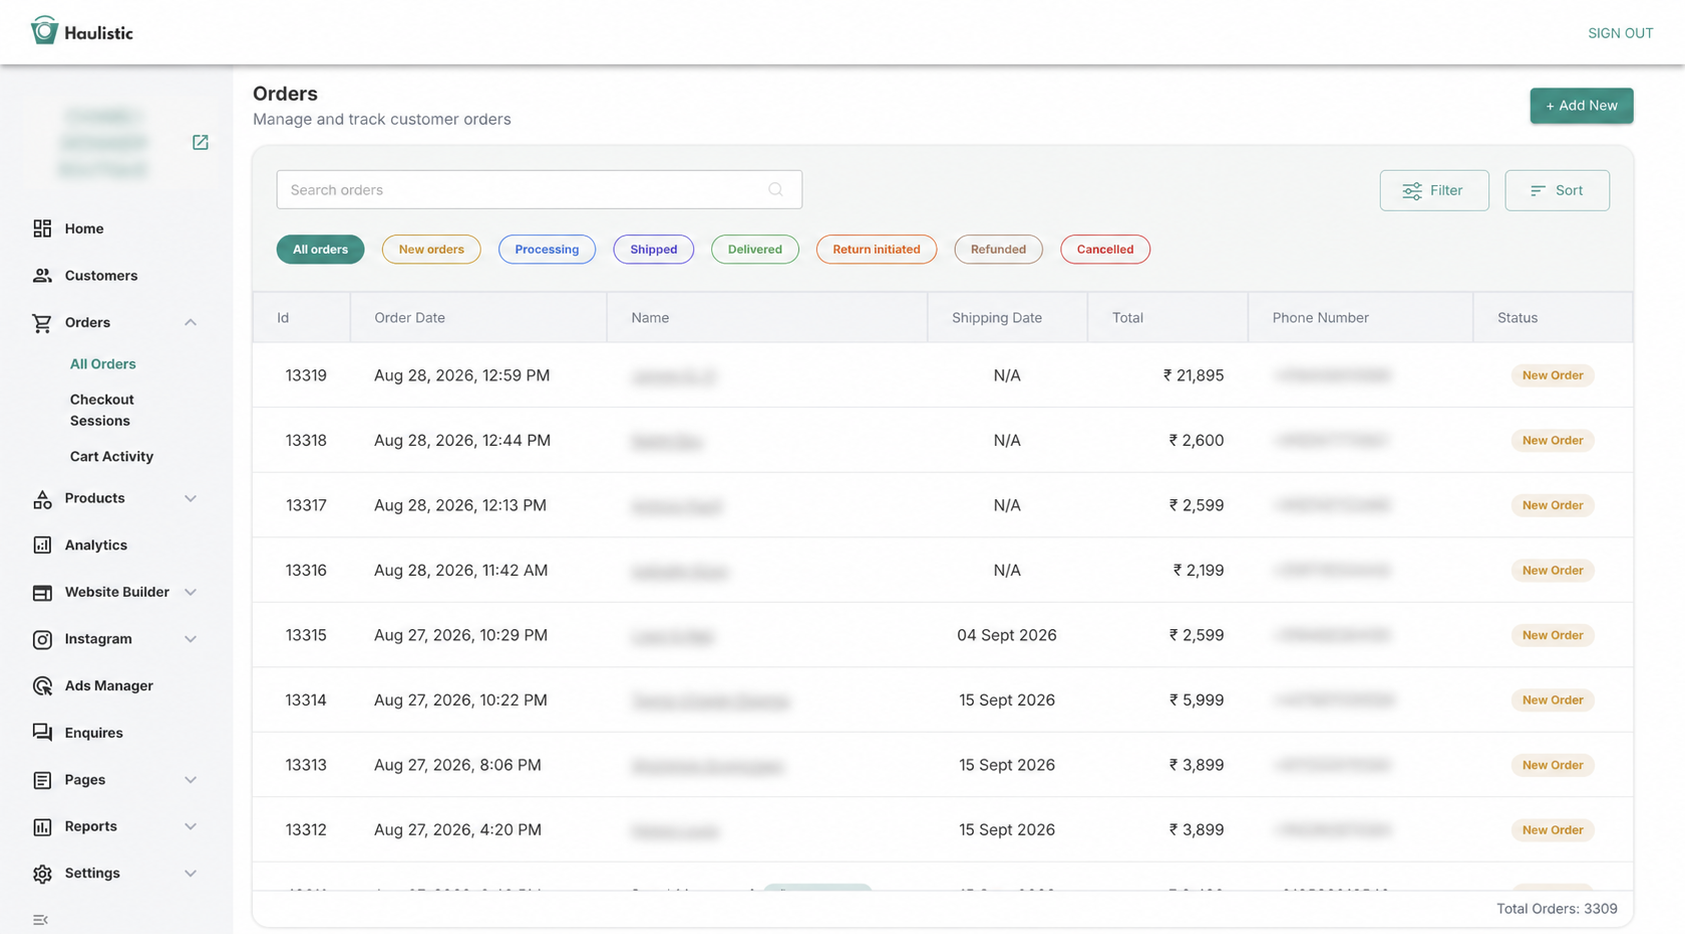
Task: Go to Home in sidebar
Action: coord(84,228)
